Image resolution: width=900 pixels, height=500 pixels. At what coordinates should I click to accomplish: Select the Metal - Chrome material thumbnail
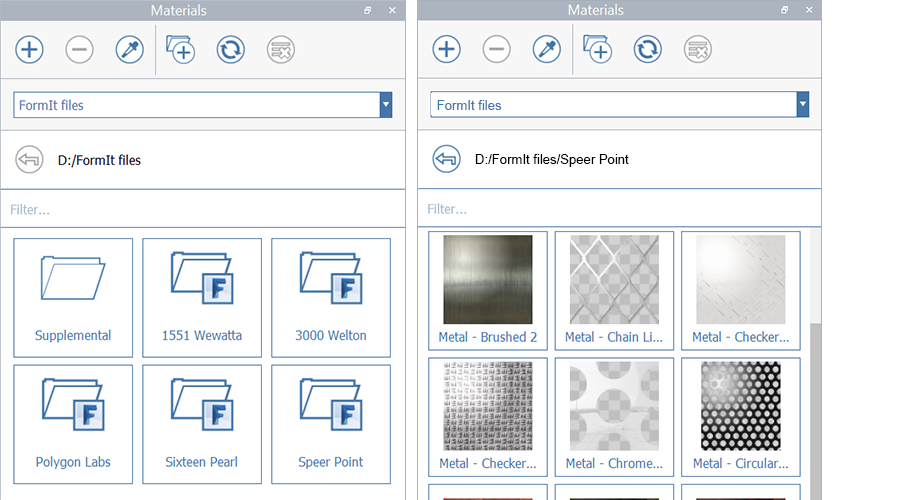[x=614, y=415]
